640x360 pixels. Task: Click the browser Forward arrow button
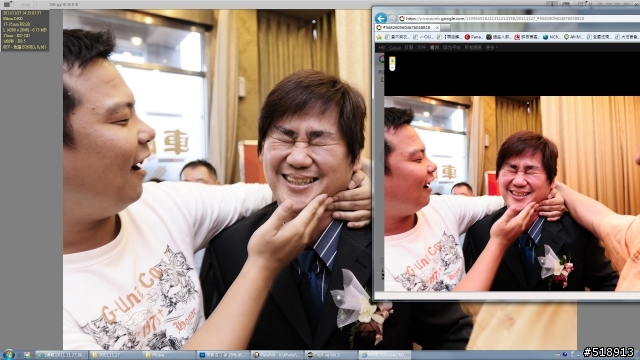pos(392,18)
